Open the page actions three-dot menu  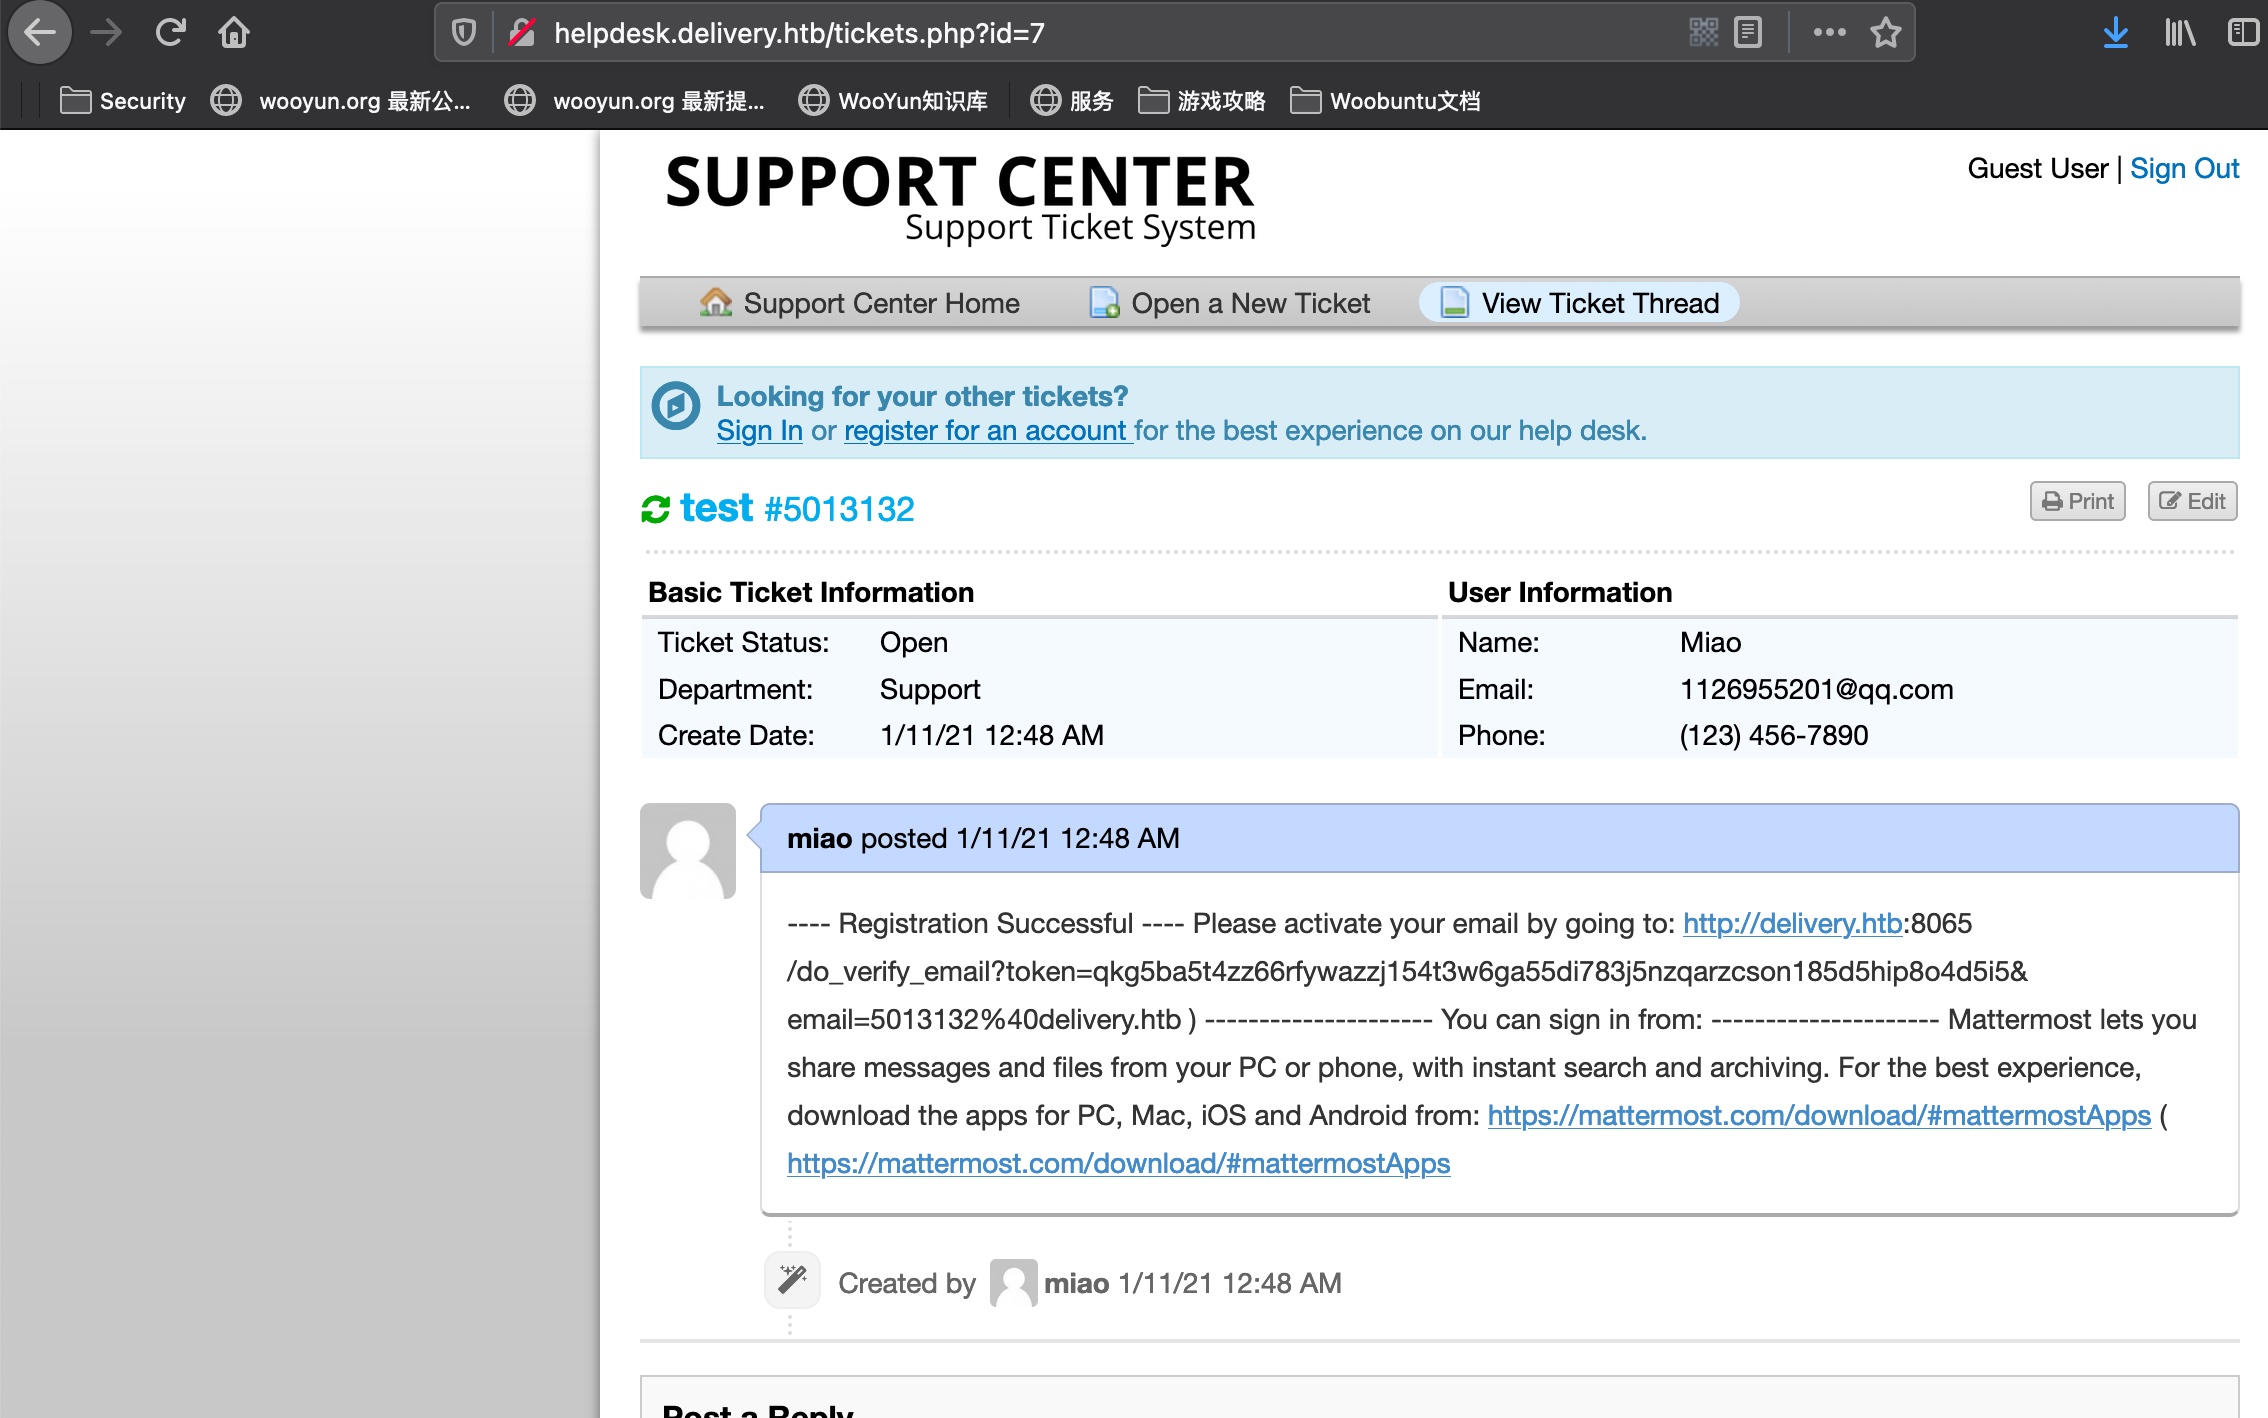click(x=1830, y=33)
